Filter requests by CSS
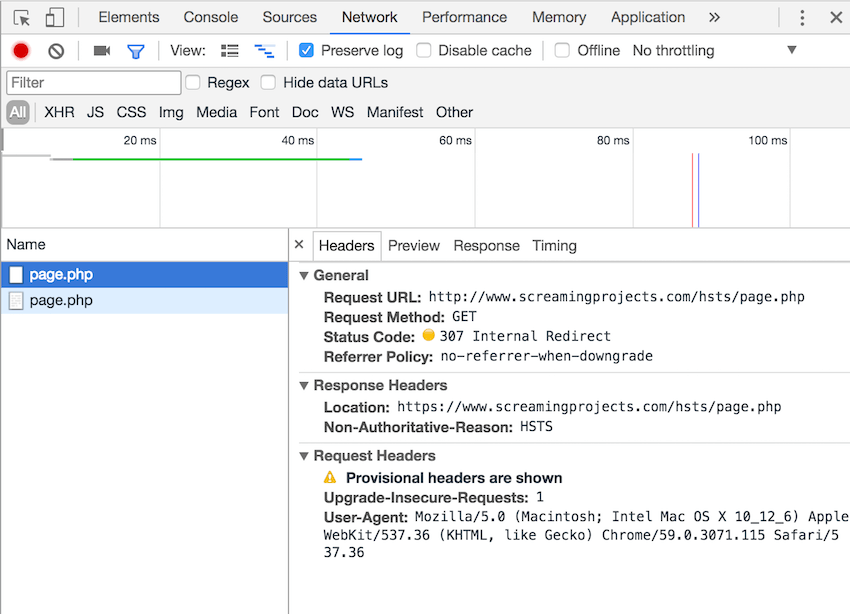The image size is (850, 614). 131,112
